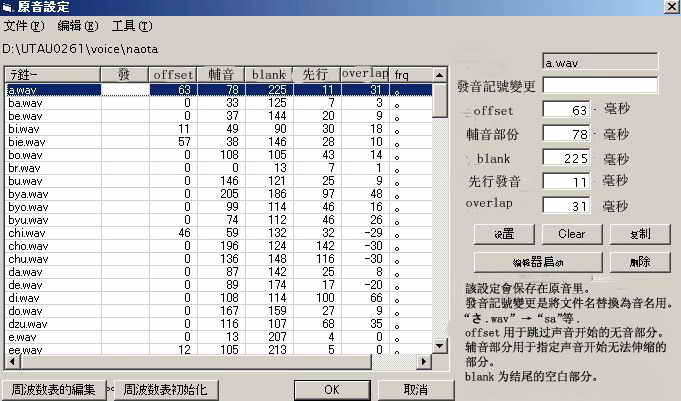This screenshot has height=401, width=681.
Task: Click ee.wav blank value 213
Action: 278,349
